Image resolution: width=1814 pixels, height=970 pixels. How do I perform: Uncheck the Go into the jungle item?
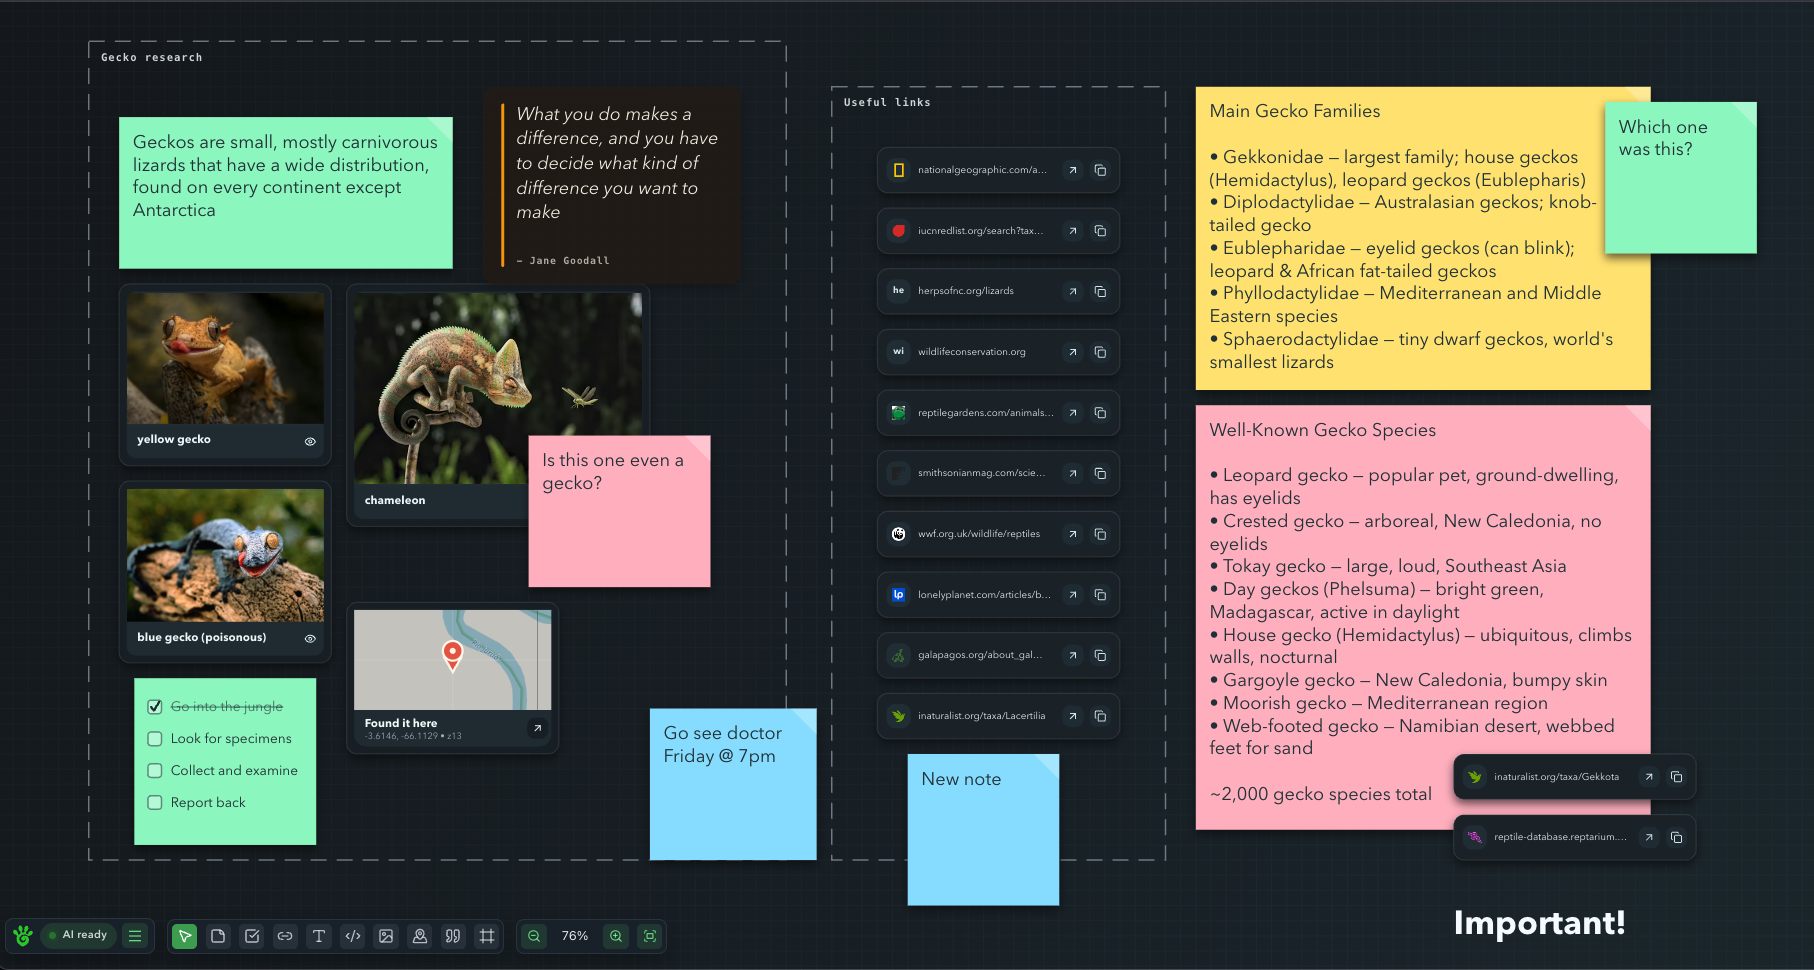(155, 706)
